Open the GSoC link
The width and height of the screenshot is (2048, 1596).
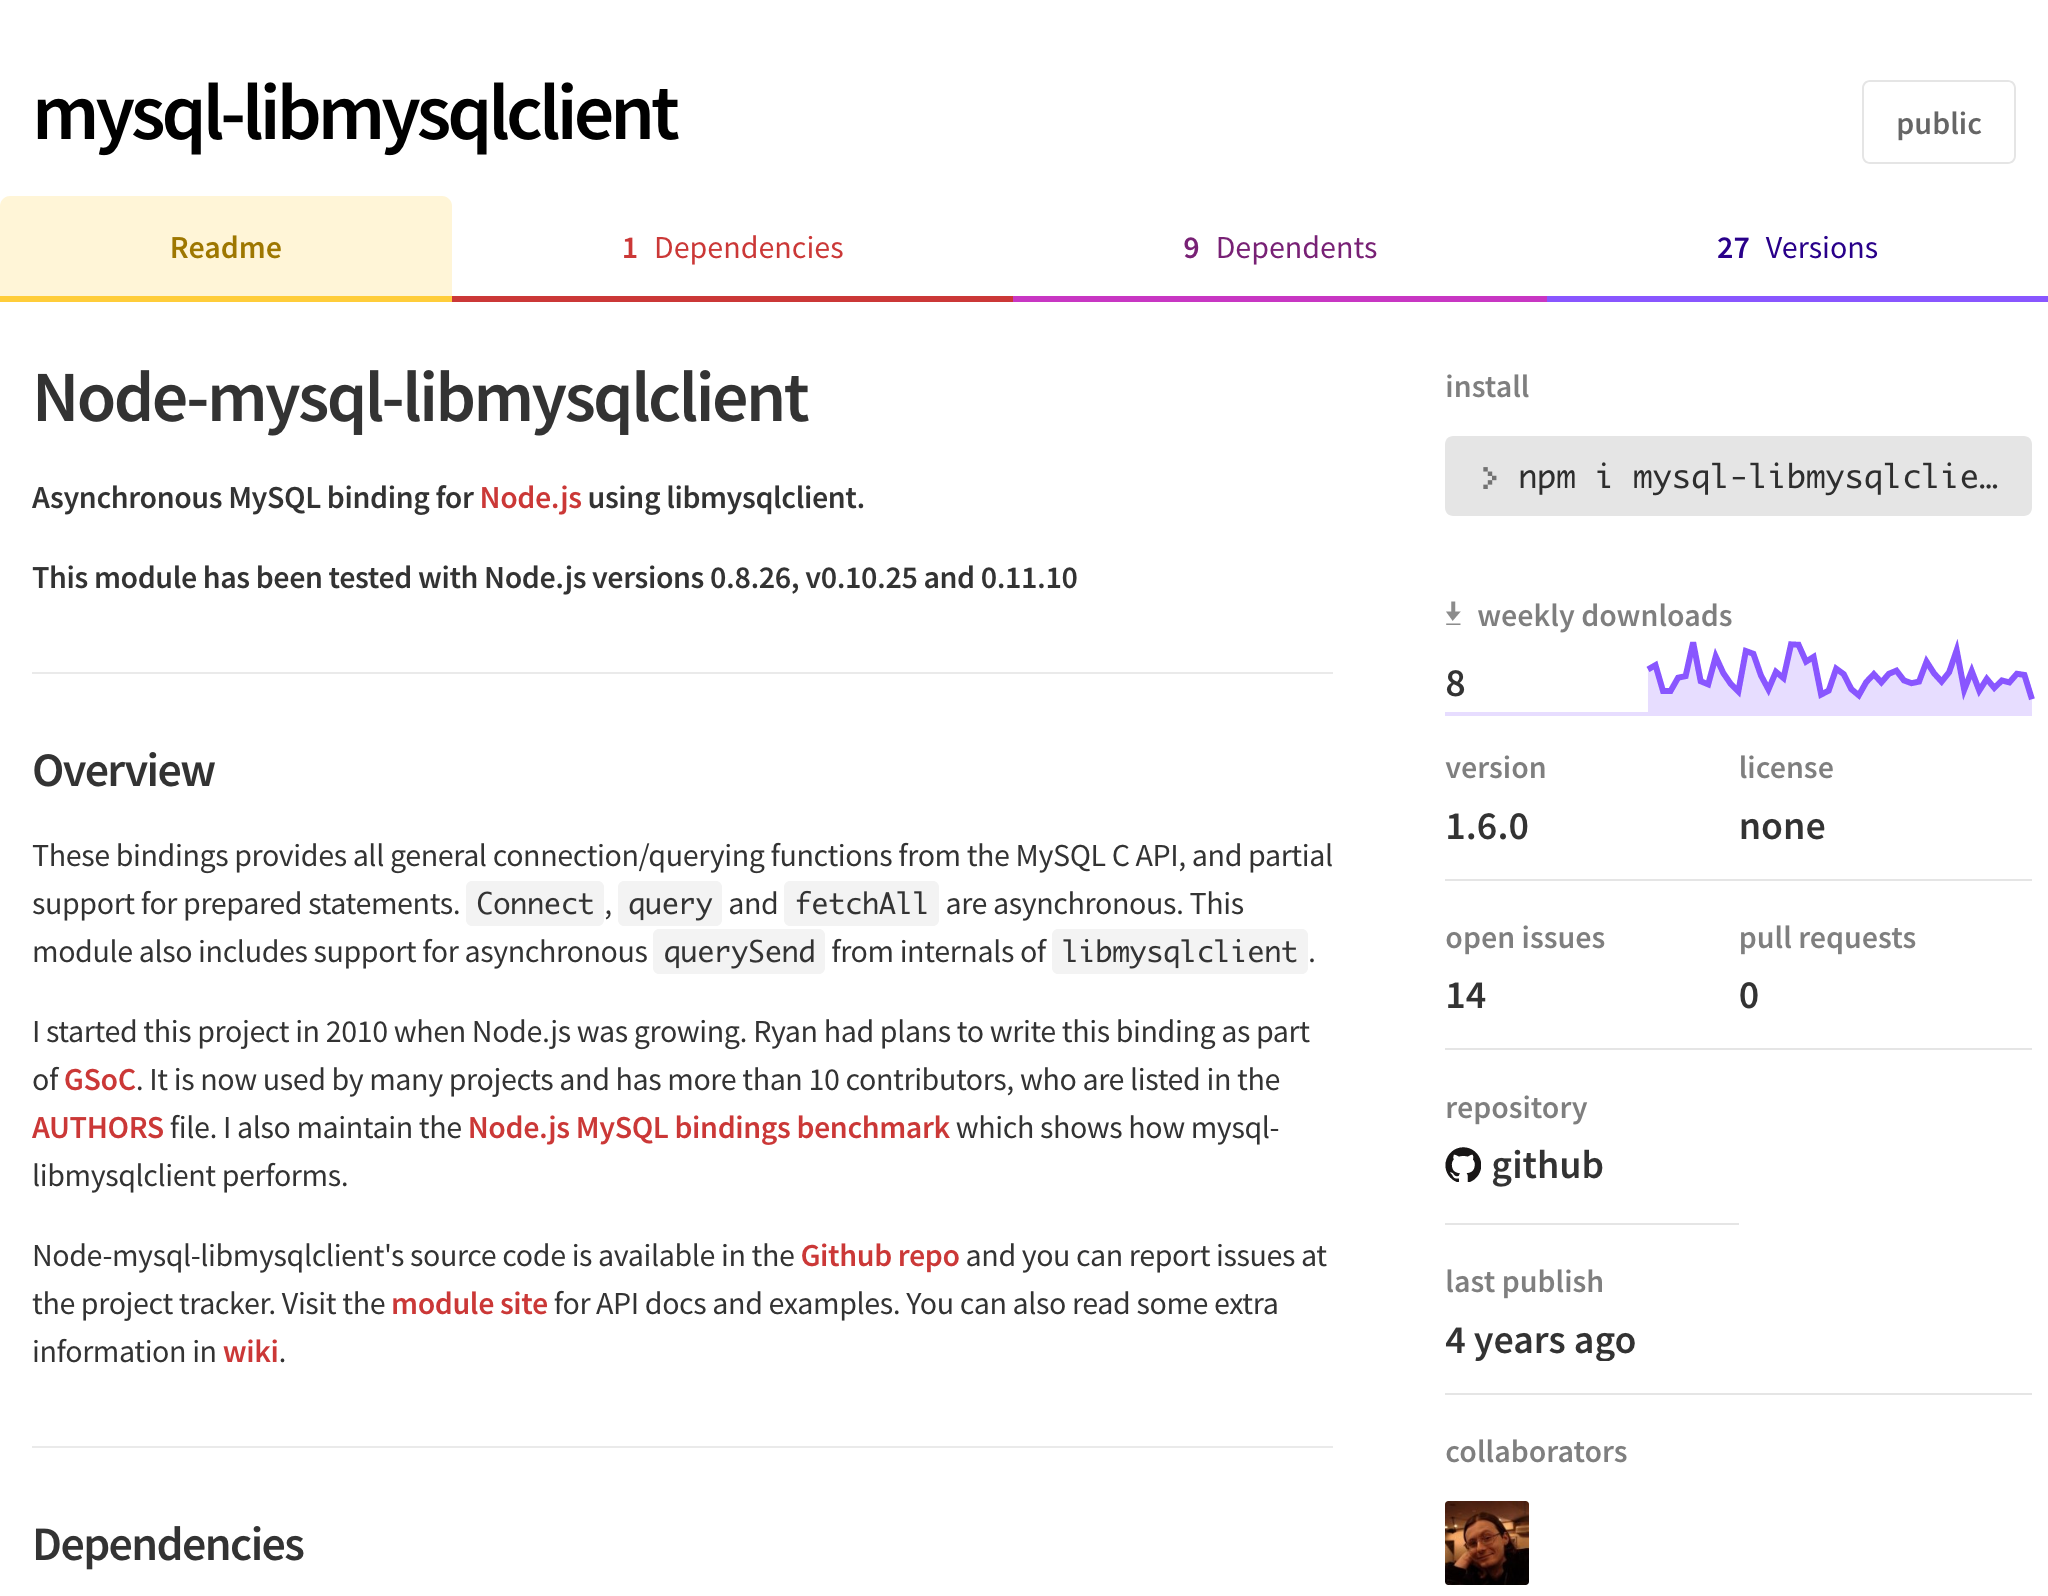99,1079
